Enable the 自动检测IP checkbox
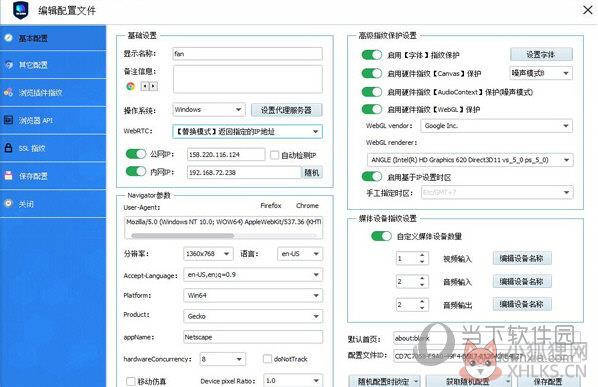Screen dimensions: 598x387 tap(274, 155)
